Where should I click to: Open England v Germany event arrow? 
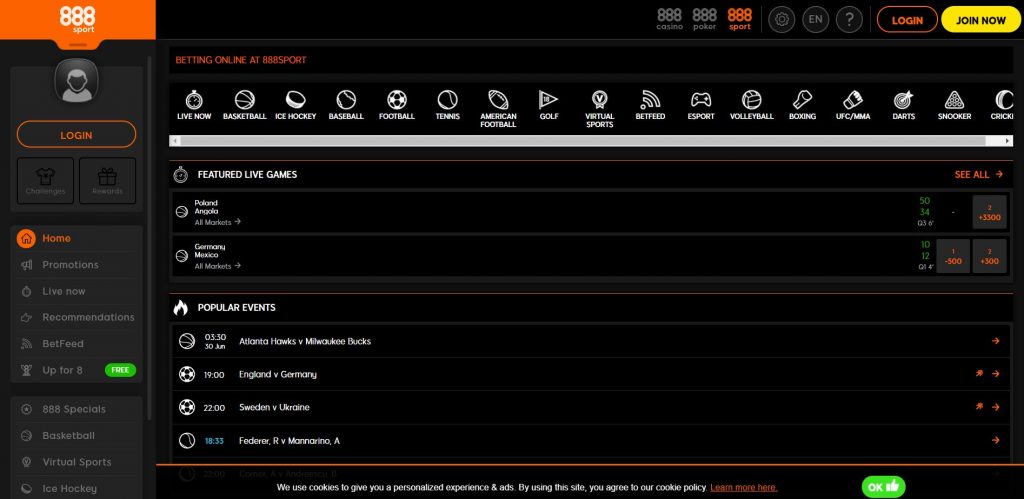995,374
